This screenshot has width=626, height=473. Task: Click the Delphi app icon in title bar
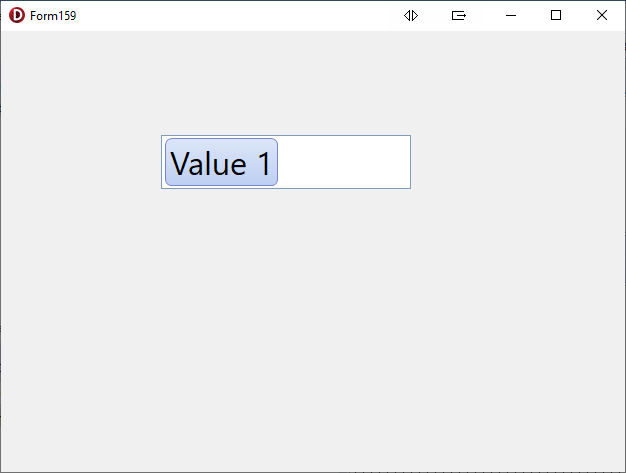17,15
